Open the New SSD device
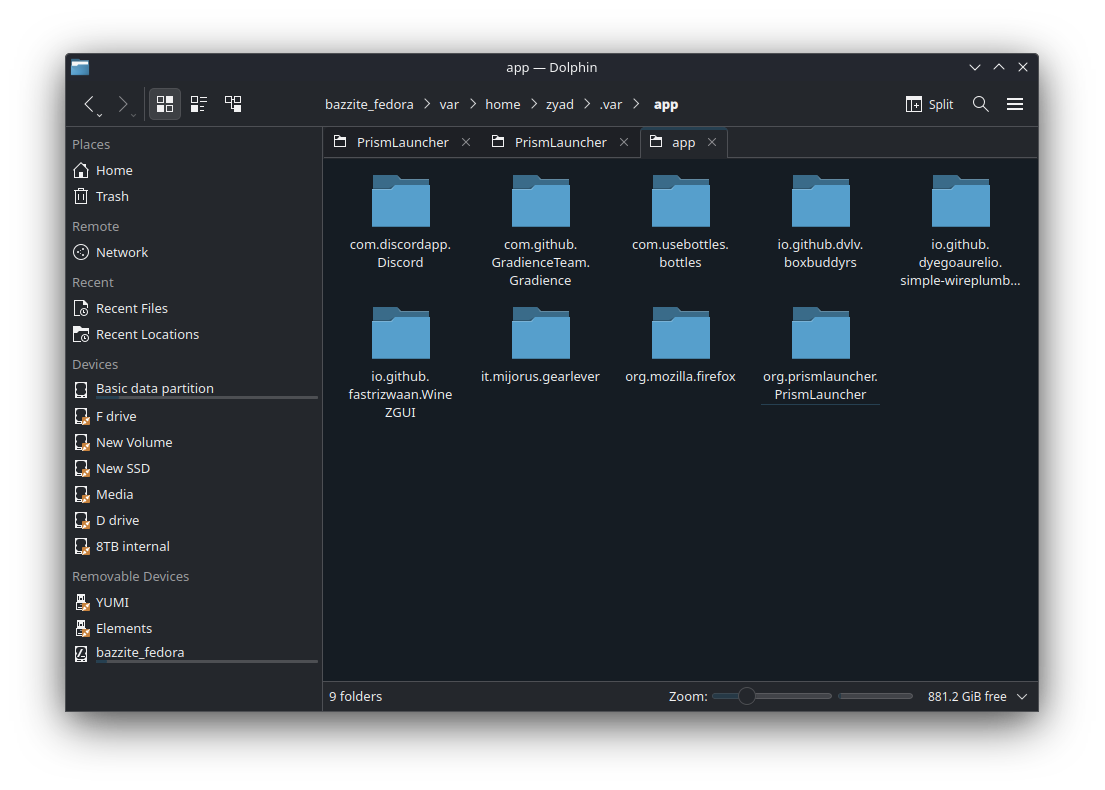This screenshot has width=1105, height=790. click(x=194, y=469)
